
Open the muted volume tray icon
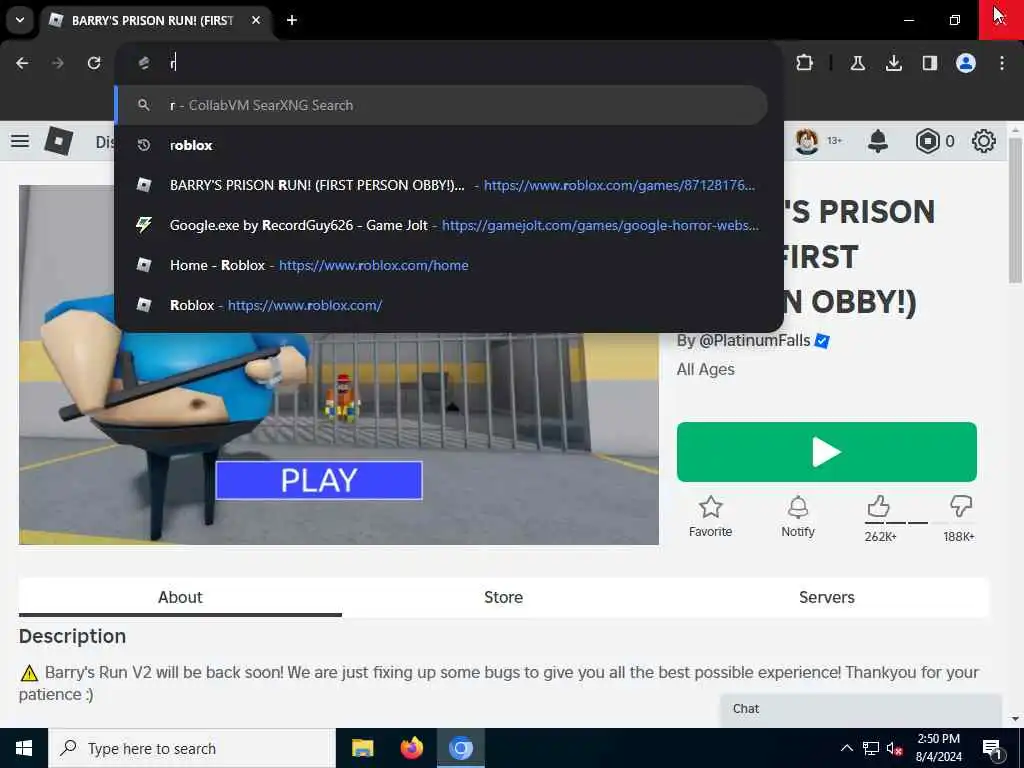pos(895,748)
